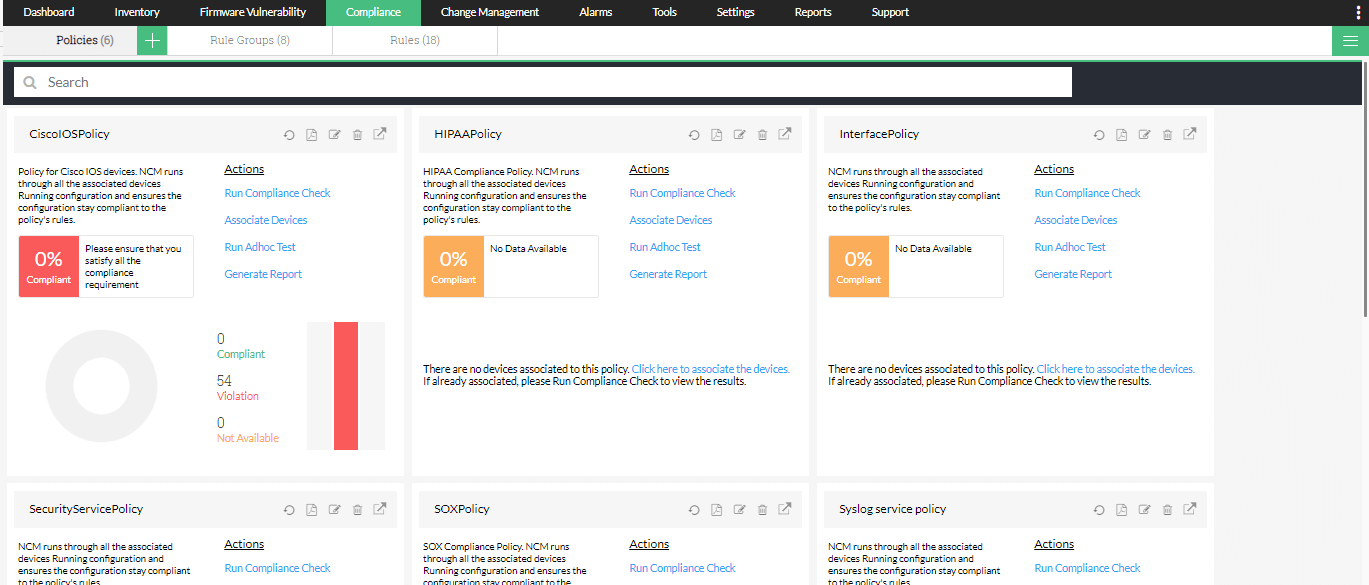Viewport: 1369px width, 585px height.
Task: Edit the Syslog service policy
Action: (1144, 509)
